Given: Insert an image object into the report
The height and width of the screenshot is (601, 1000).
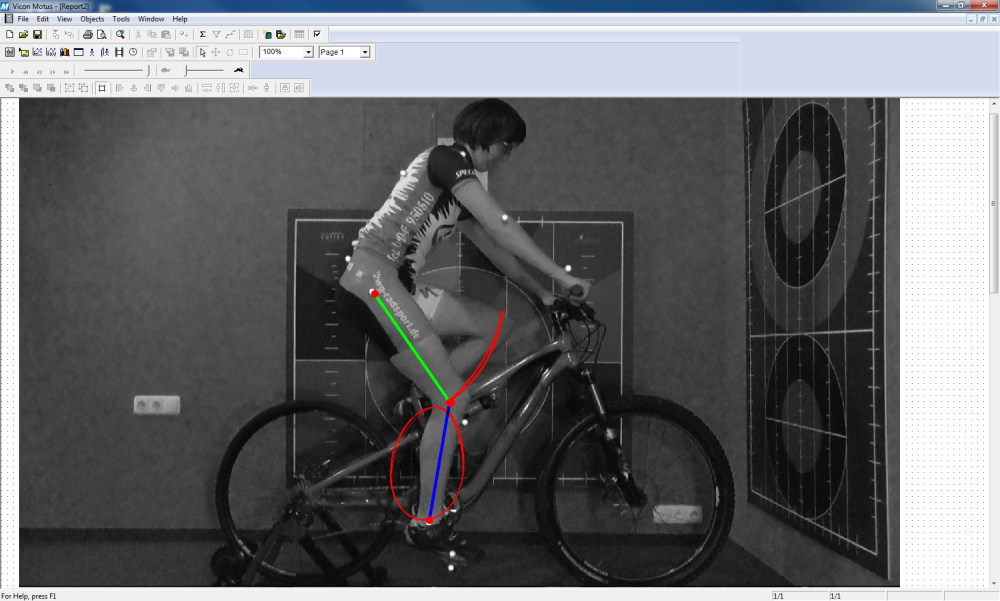Looking at the screenshot, I should point(10,52).
